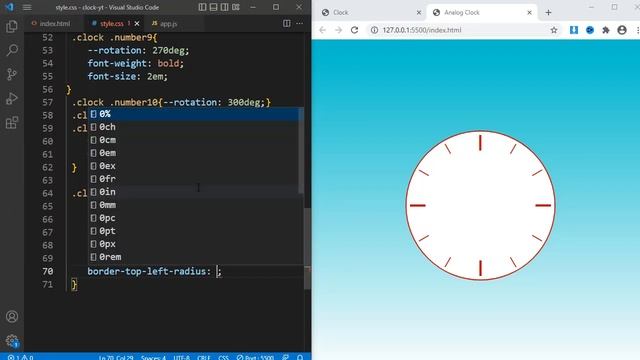Bookmark this page with star icon
This screenshot has height=360, width=640.
(x=554, y=30)
